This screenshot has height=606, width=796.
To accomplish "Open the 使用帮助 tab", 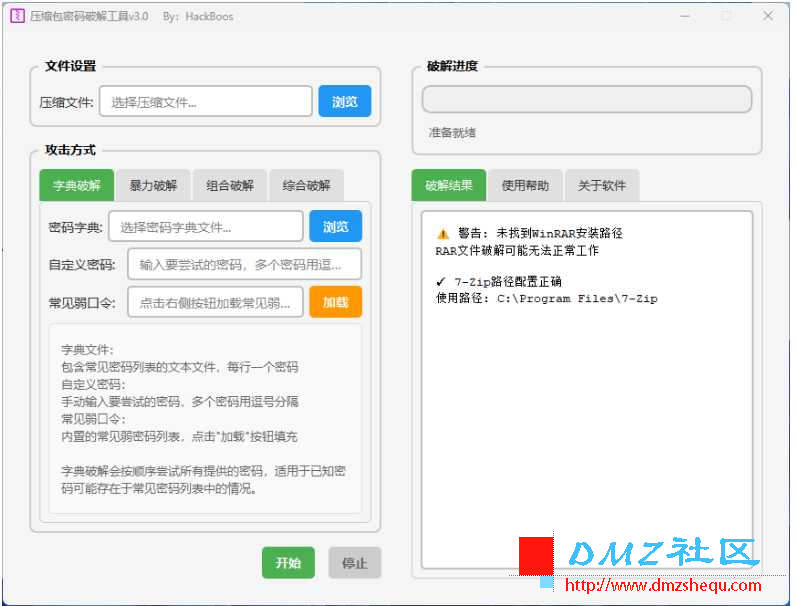I will tap(525, 185).
